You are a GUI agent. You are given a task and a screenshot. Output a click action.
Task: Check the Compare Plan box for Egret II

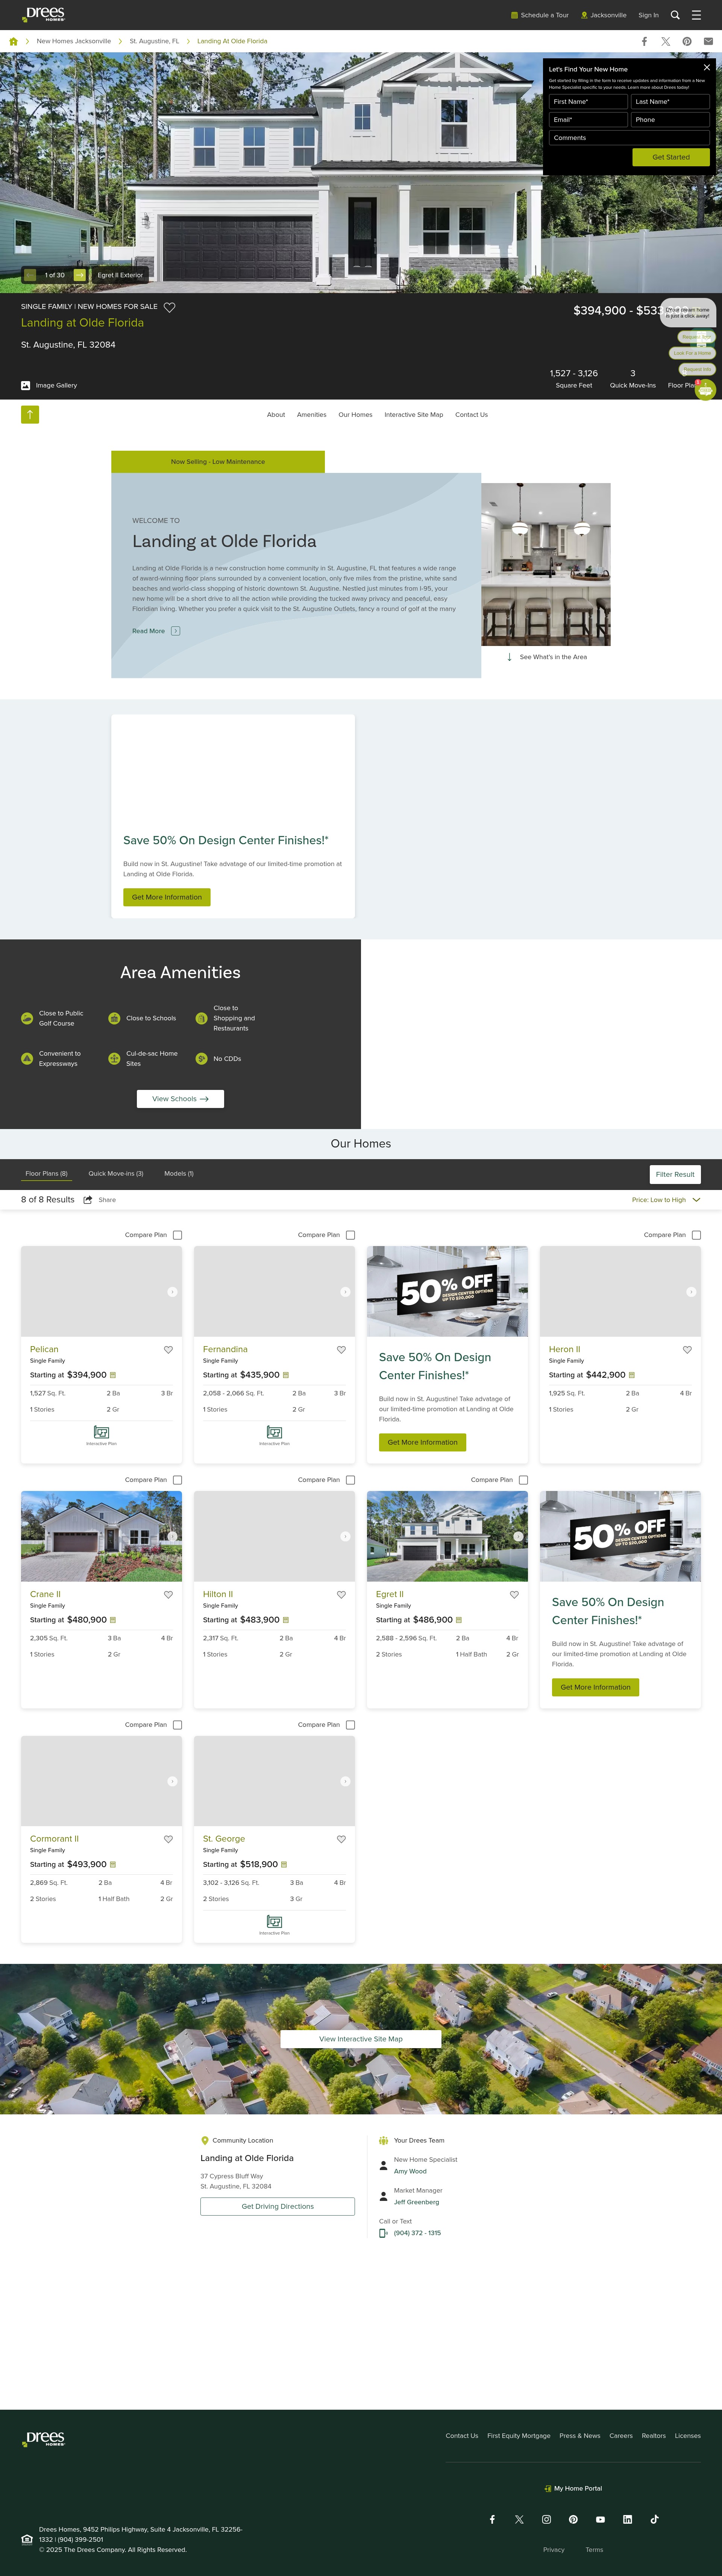[x=523, y=1480]
